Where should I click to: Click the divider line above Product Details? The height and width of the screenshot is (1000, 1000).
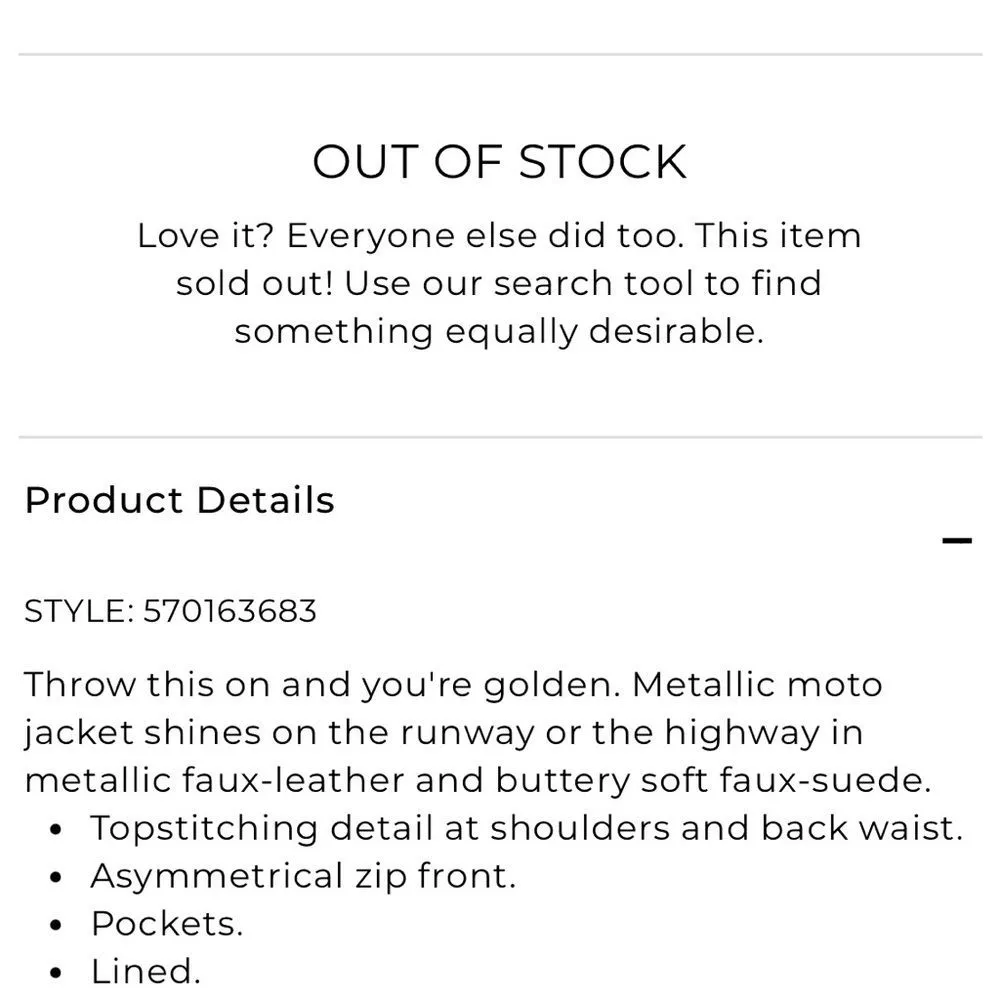tap(499, 437)
